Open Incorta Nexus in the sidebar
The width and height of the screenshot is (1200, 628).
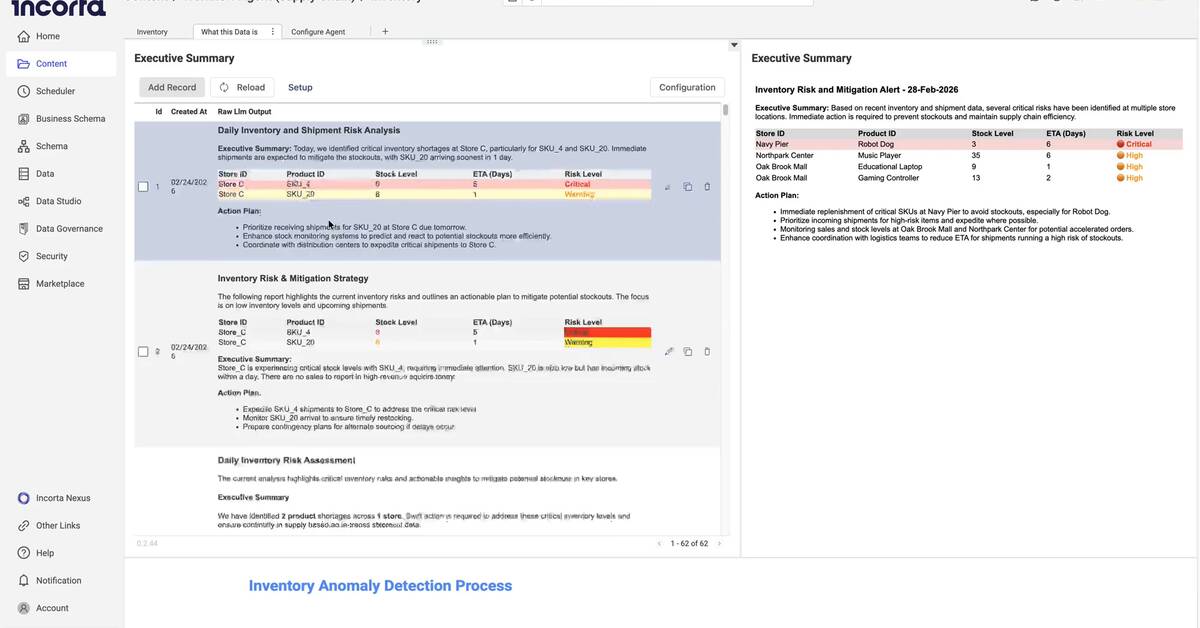54,498
